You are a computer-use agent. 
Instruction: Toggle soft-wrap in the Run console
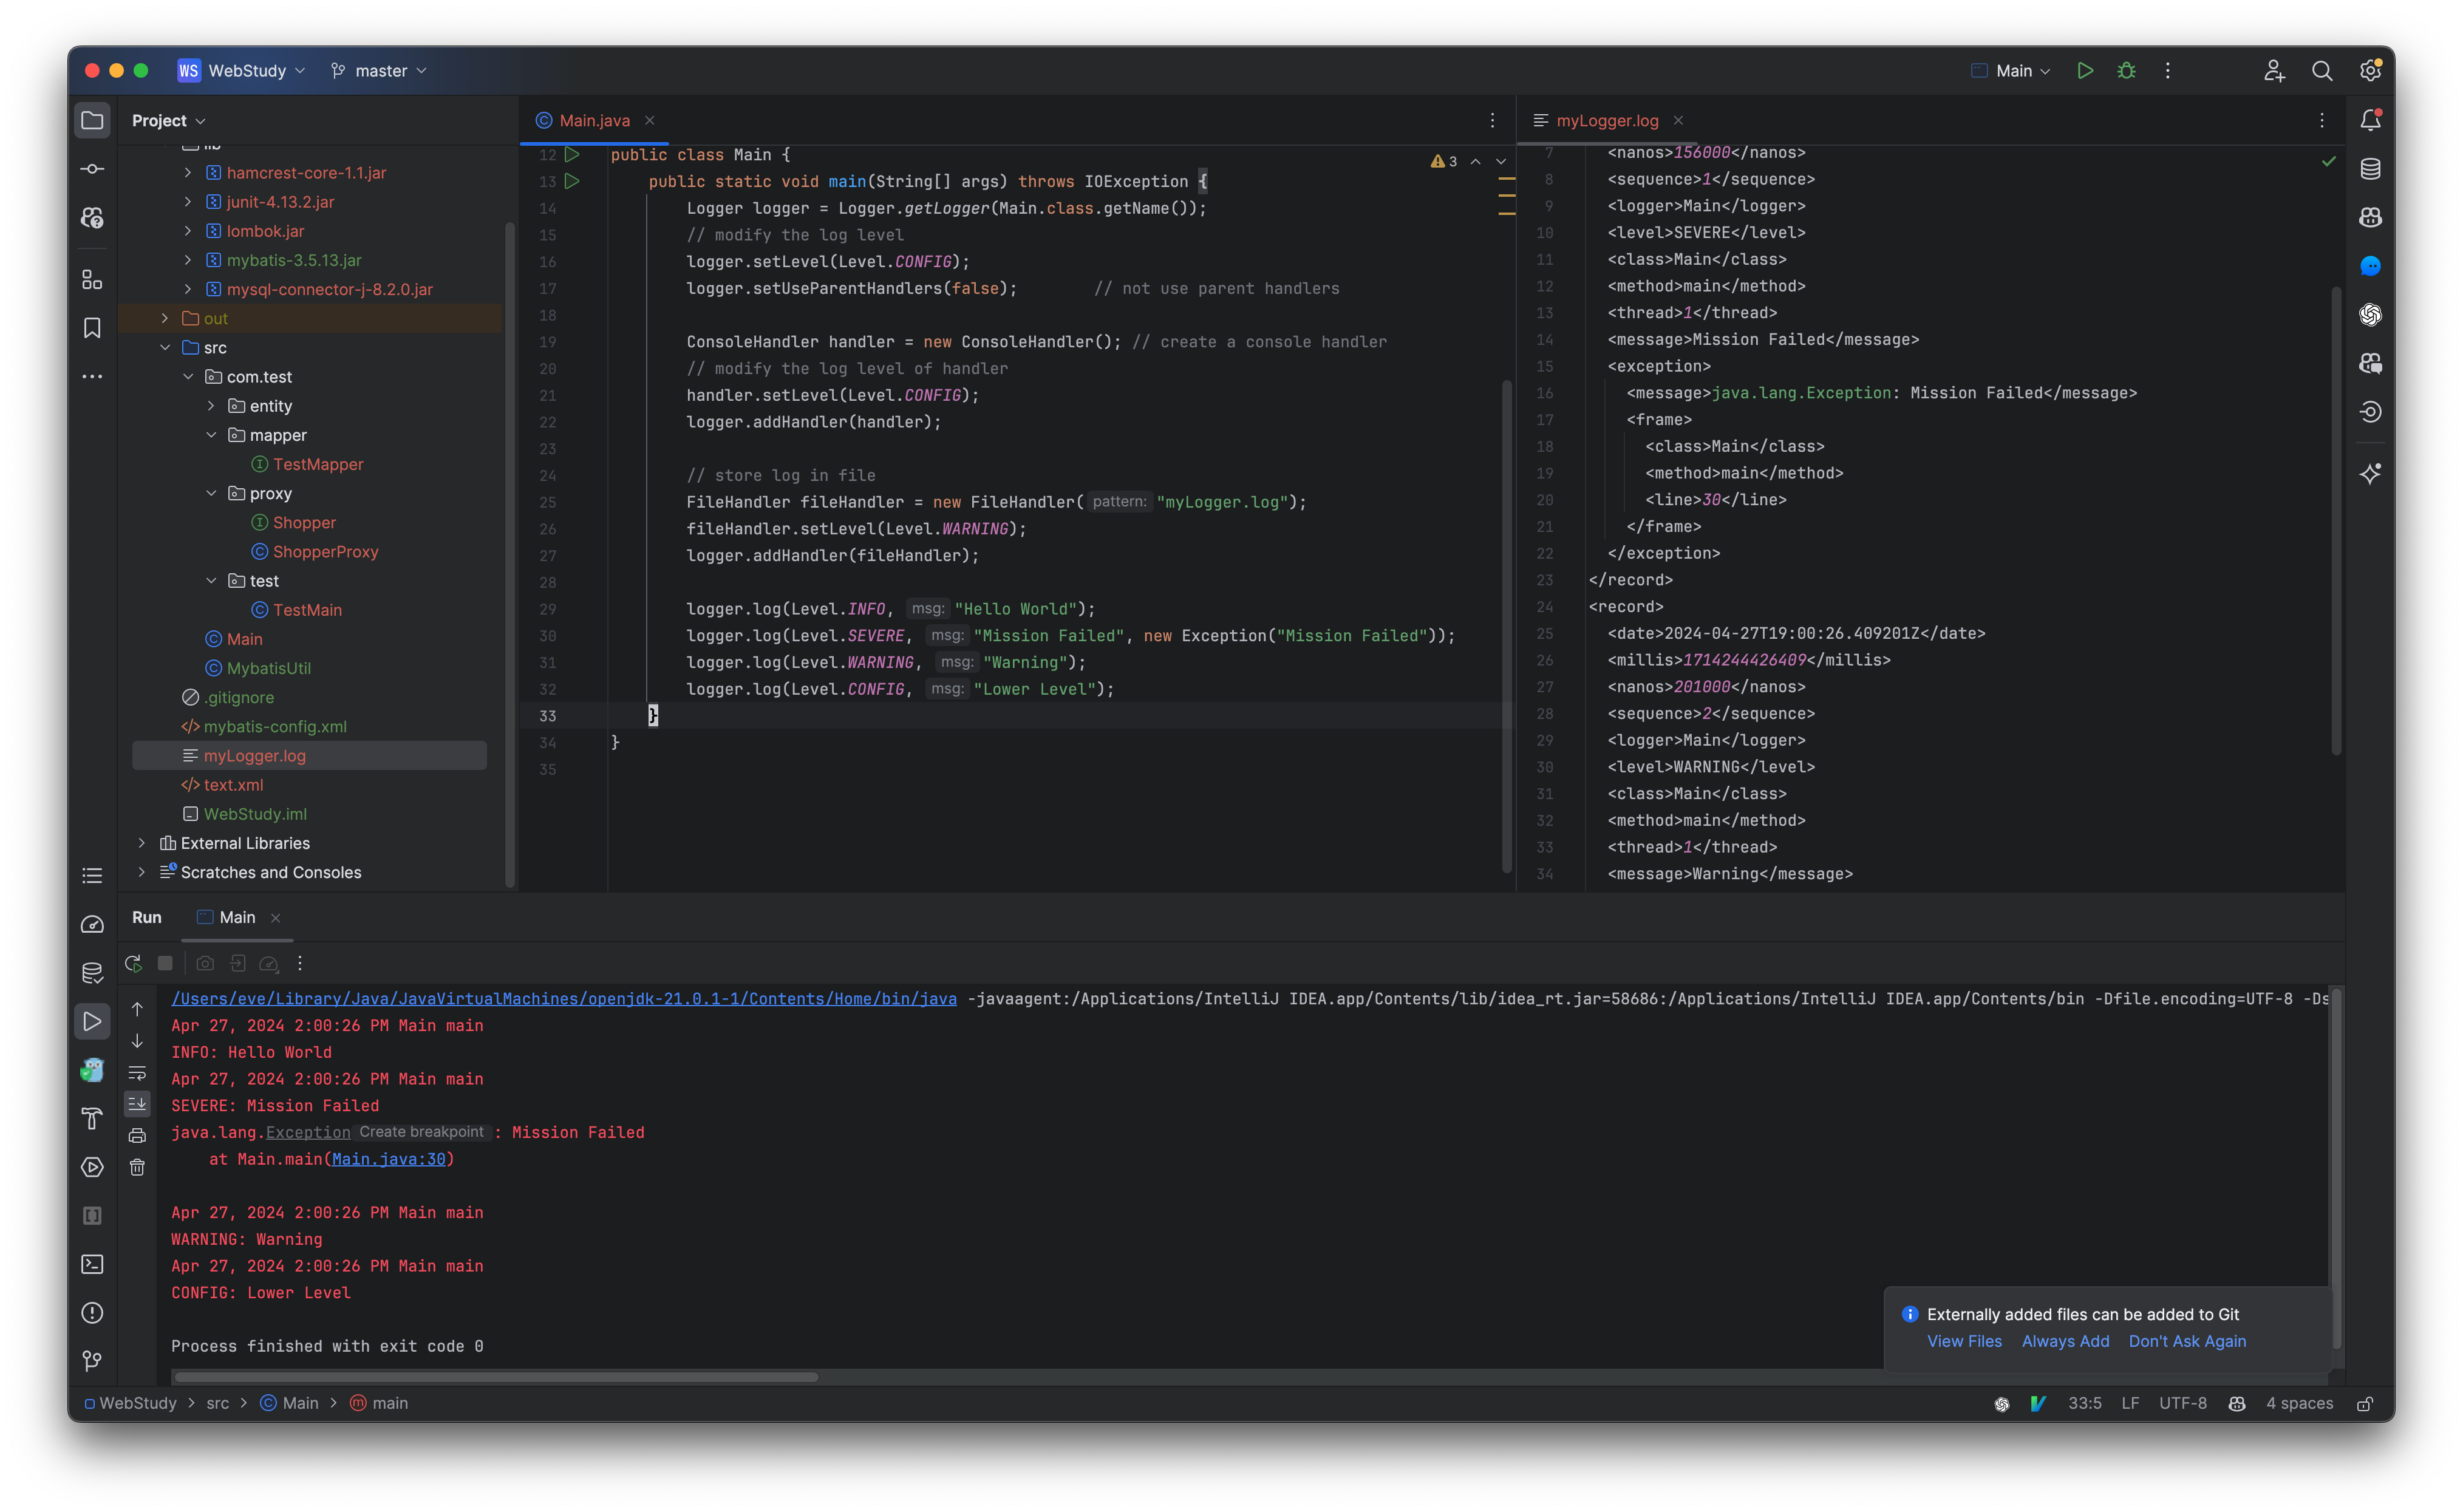point(137,1073)
